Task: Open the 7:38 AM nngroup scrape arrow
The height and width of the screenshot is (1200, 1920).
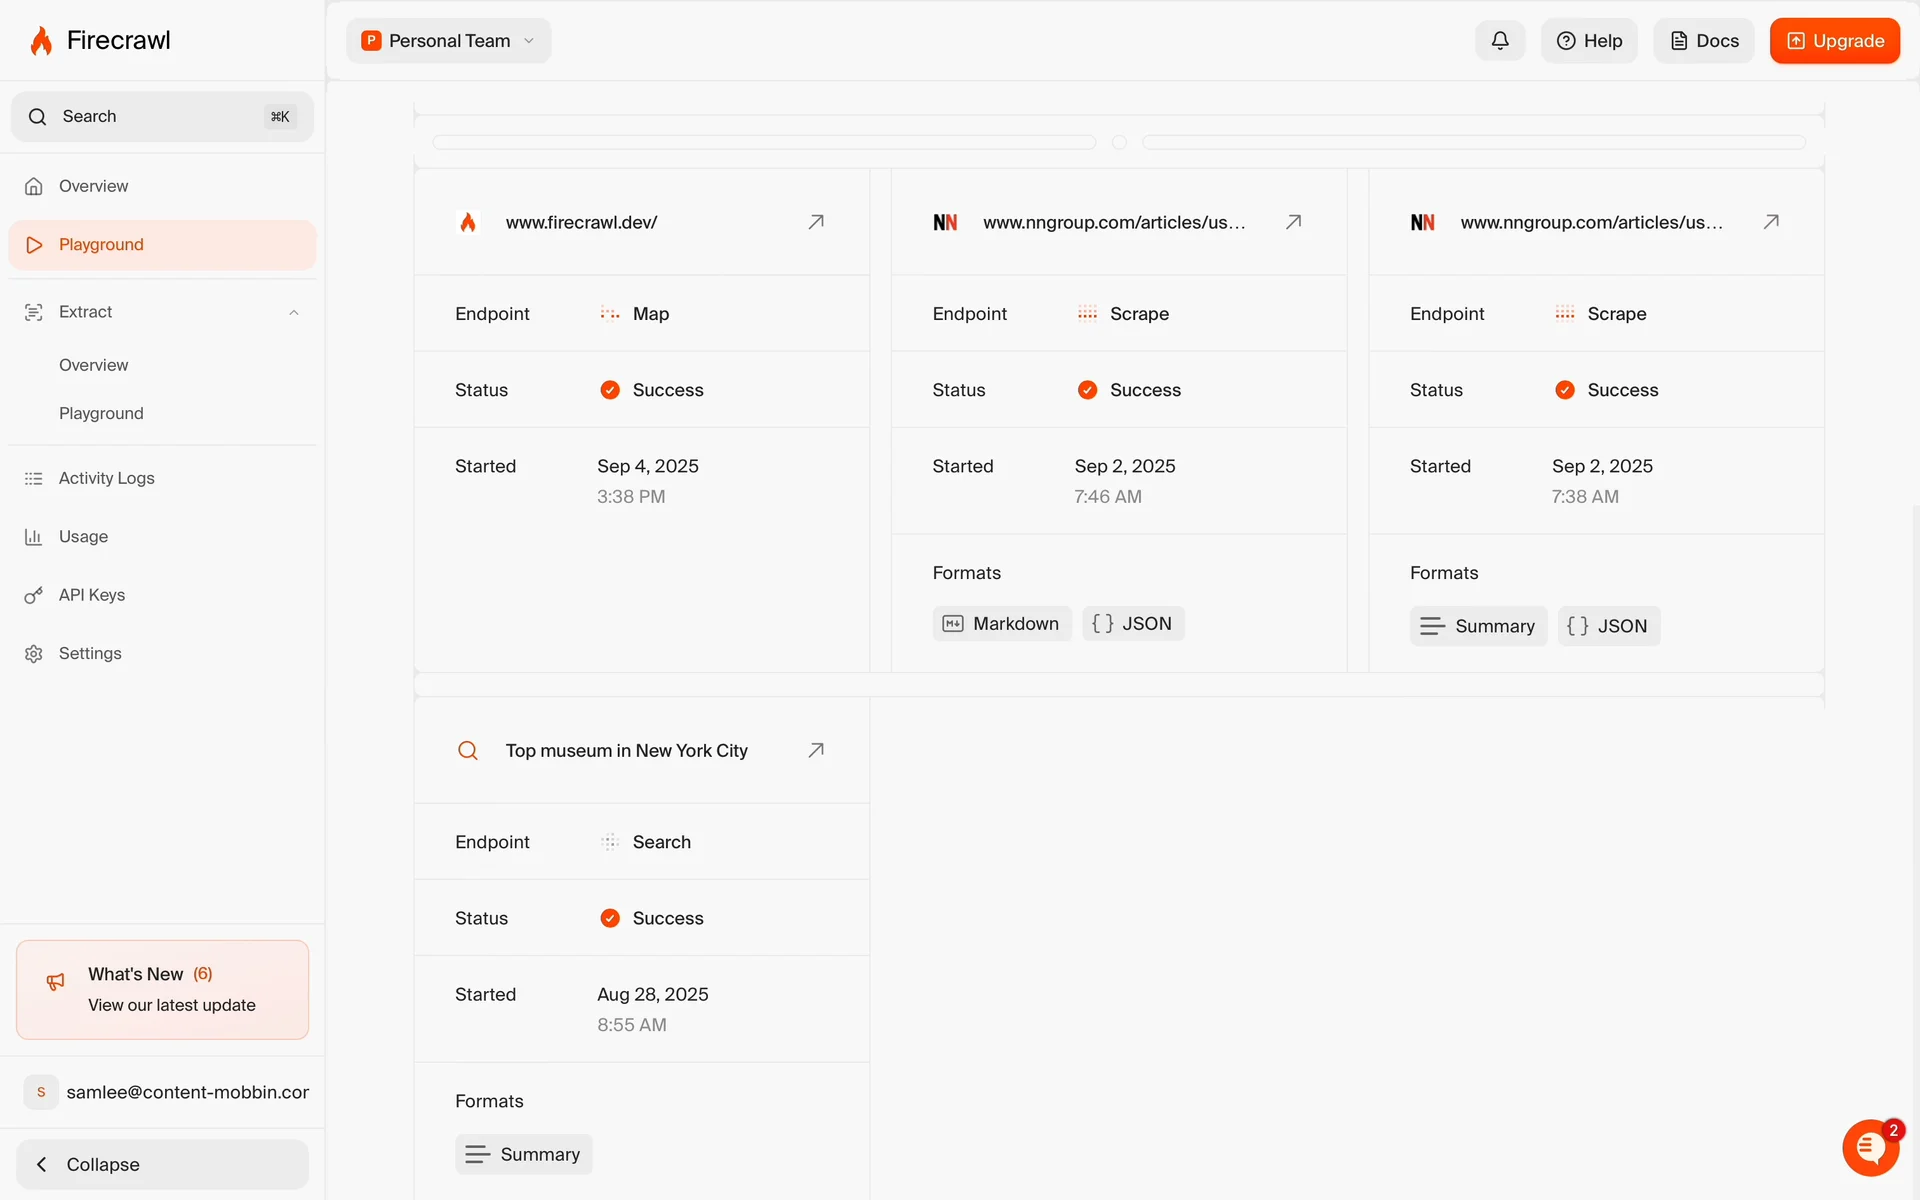Action: [1771, 222]
